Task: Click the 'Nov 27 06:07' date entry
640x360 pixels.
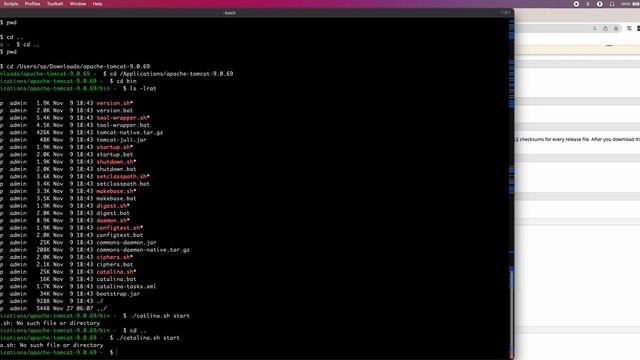Action: pos(73,309)
